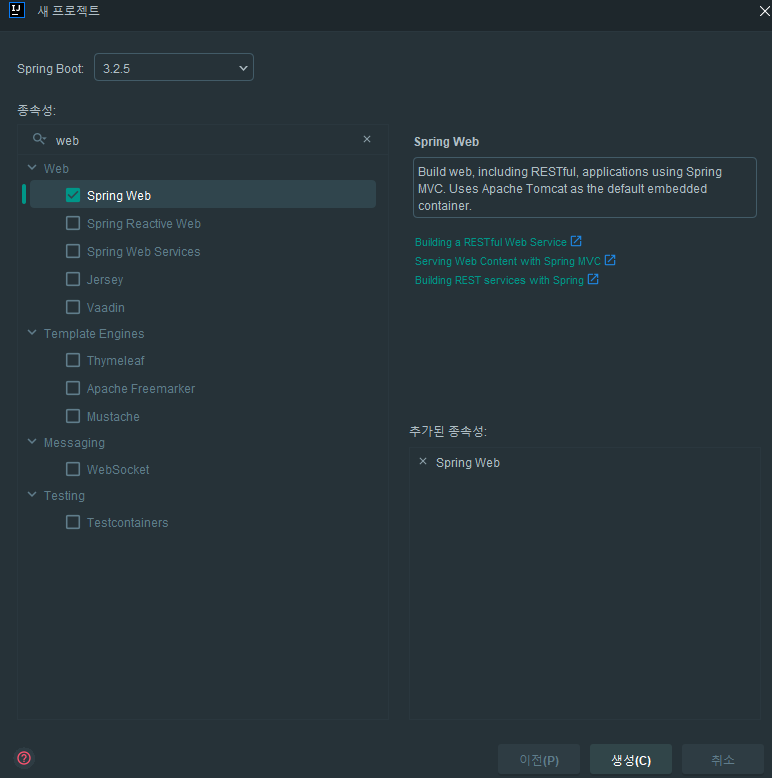
Task: Click the IntelliJ IDEA logo icon
Action: click(x=17, y=10)
